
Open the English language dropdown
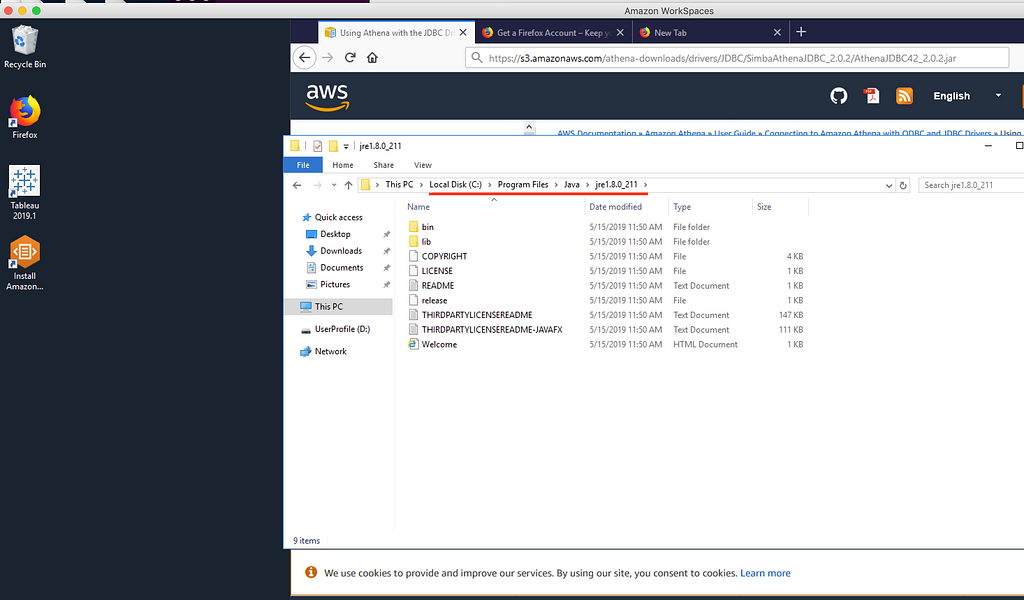pyautogui.click(x=967, y=96)
